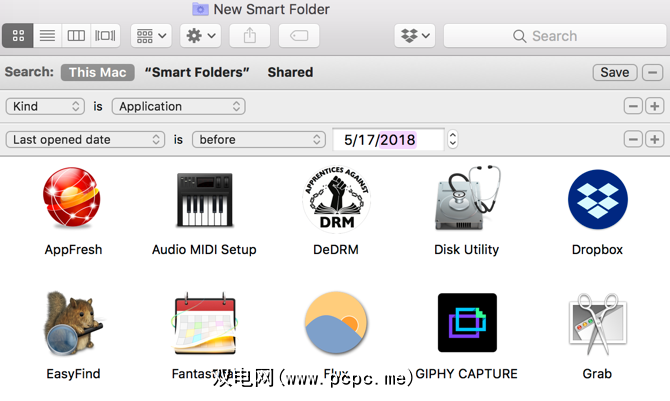Switch to list view
This screenshot has width=670, height=401.
point(47,35)
